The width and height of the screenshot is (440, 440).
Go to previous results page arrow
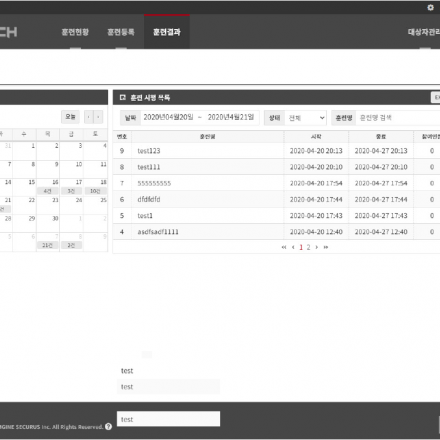point(293,247)
